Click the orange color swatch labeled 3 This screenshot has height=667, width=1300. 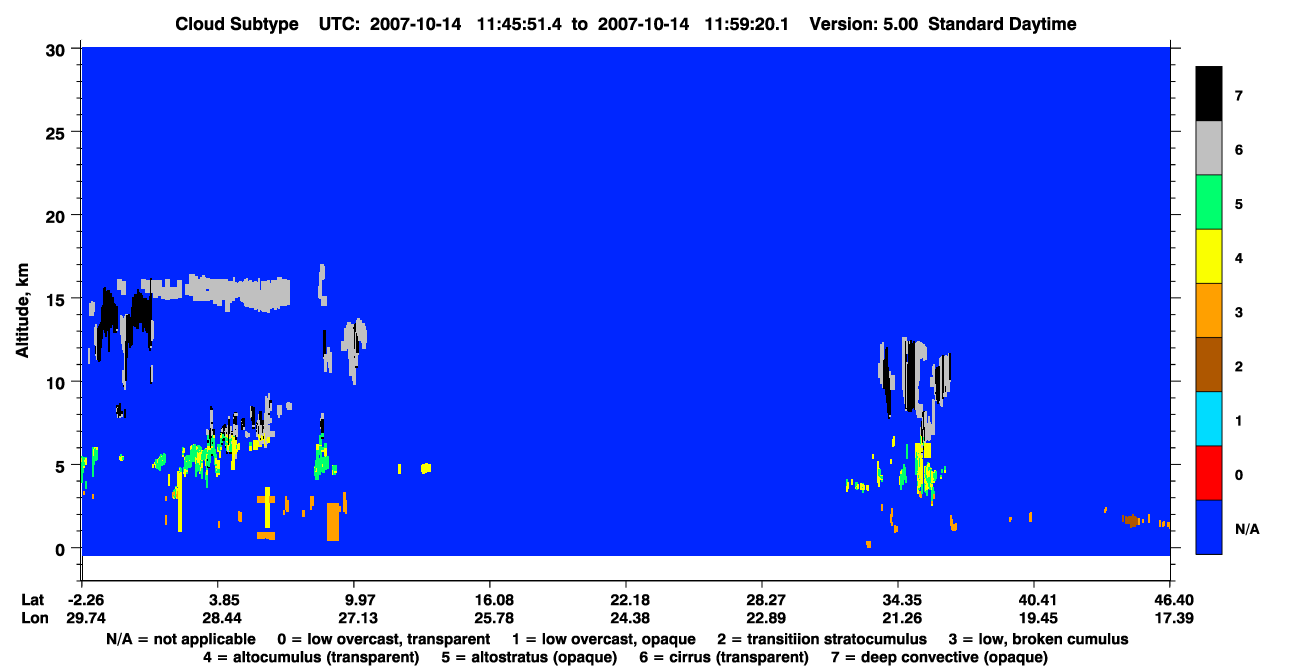(1209, 310)
